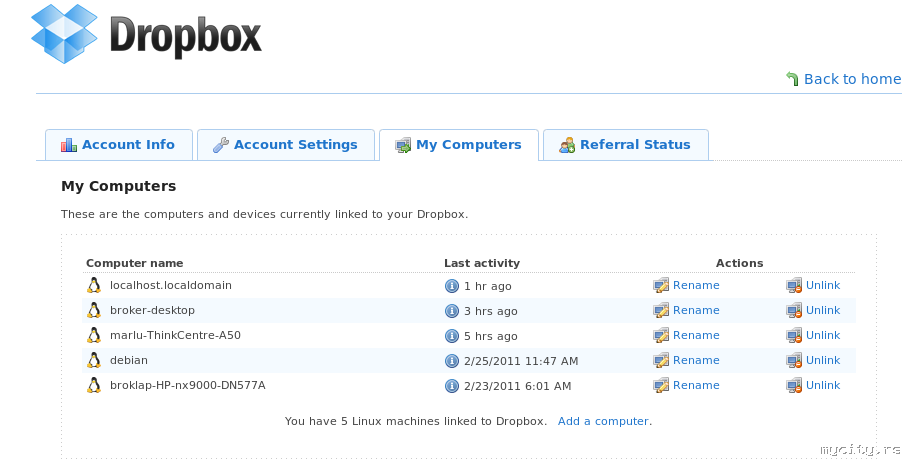Switch to the Account Settings tab

[285, 145]
